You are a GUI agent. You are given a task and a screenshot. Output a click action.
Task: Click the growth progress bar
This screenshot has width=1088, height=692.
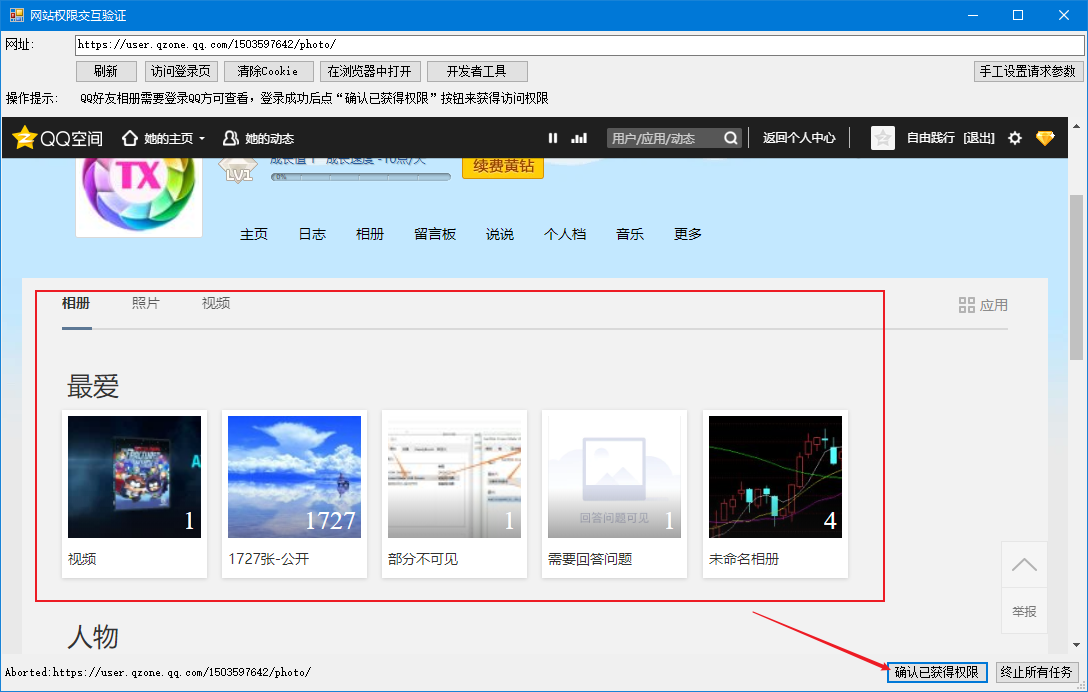pyautogui.click(x=361, y=177)
